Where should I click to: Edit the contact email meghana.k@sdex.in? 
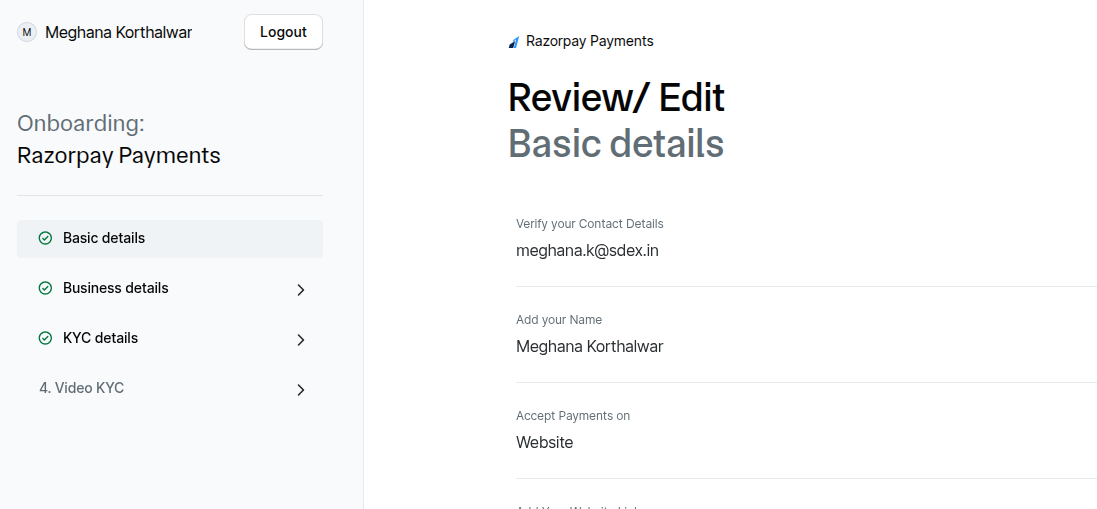(587, 250)
